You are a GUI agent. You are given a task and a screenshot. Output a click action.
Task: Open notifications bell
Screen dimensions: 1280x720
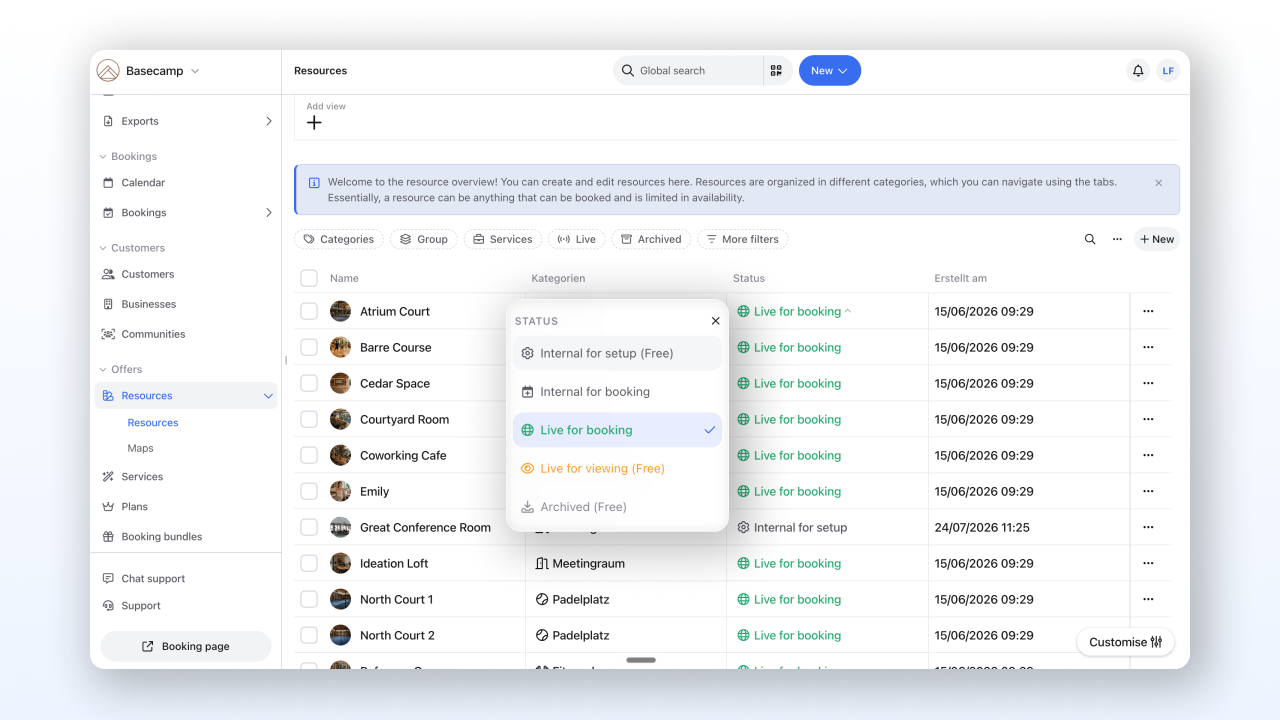click(x=1138, y=71)
